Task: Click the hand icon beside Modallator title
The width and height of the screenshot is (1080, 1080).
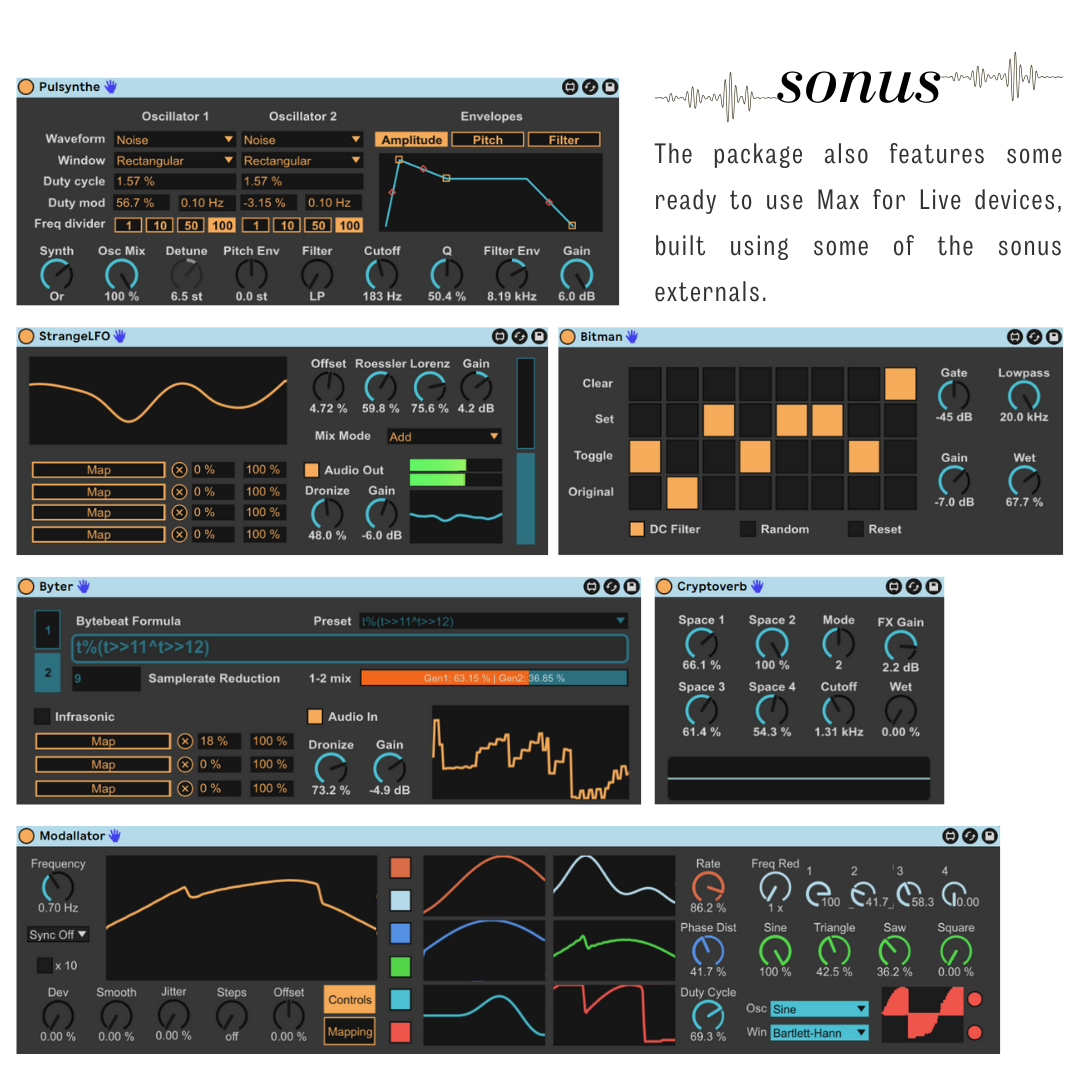Action: pyautogui.click(x=115, y=835)
